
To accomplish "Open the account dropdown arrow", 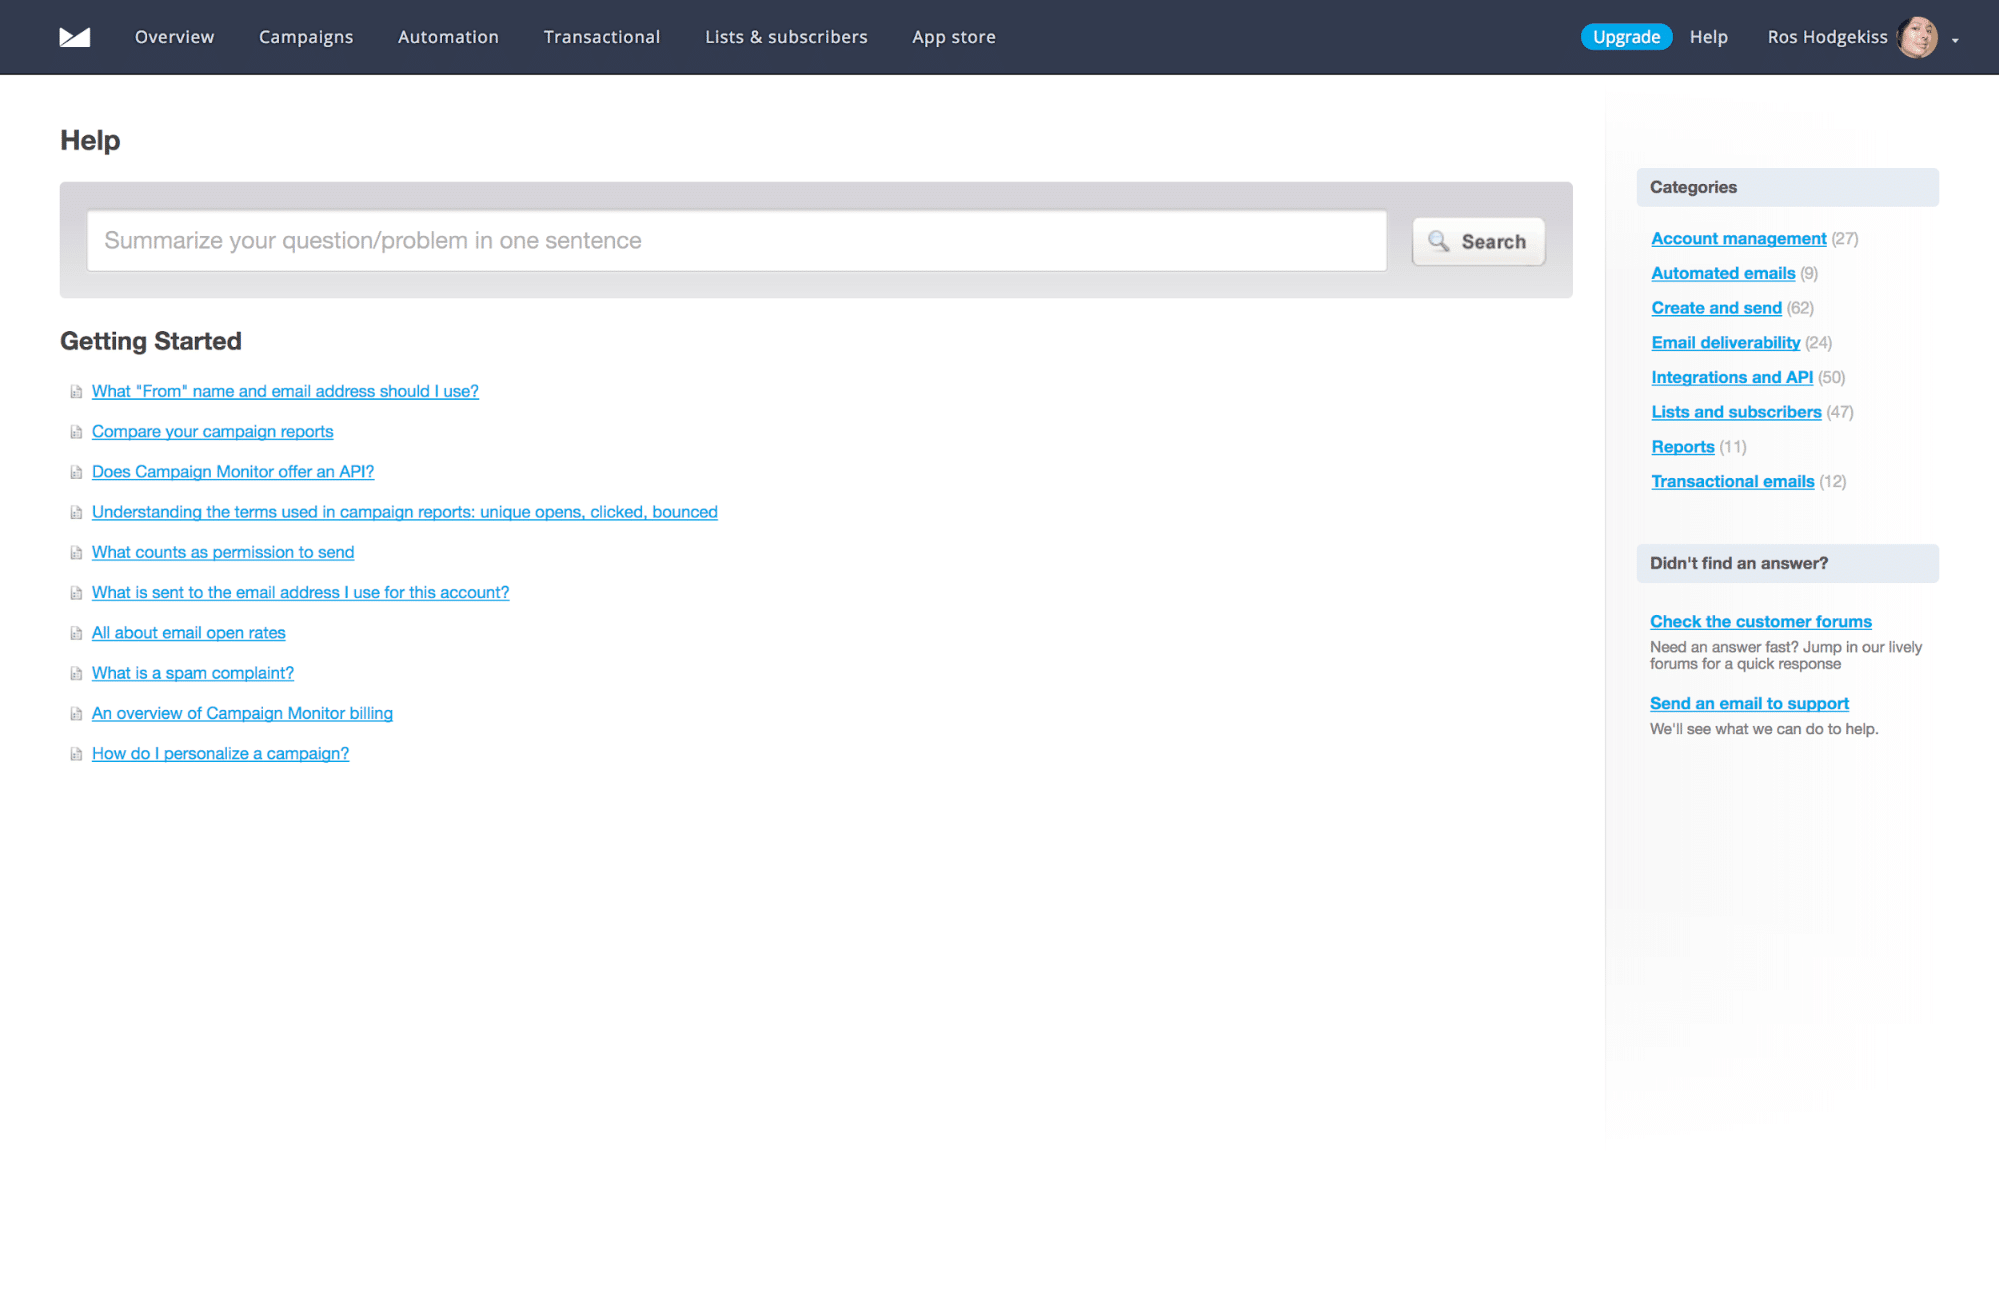I will tap(1955, 40).
